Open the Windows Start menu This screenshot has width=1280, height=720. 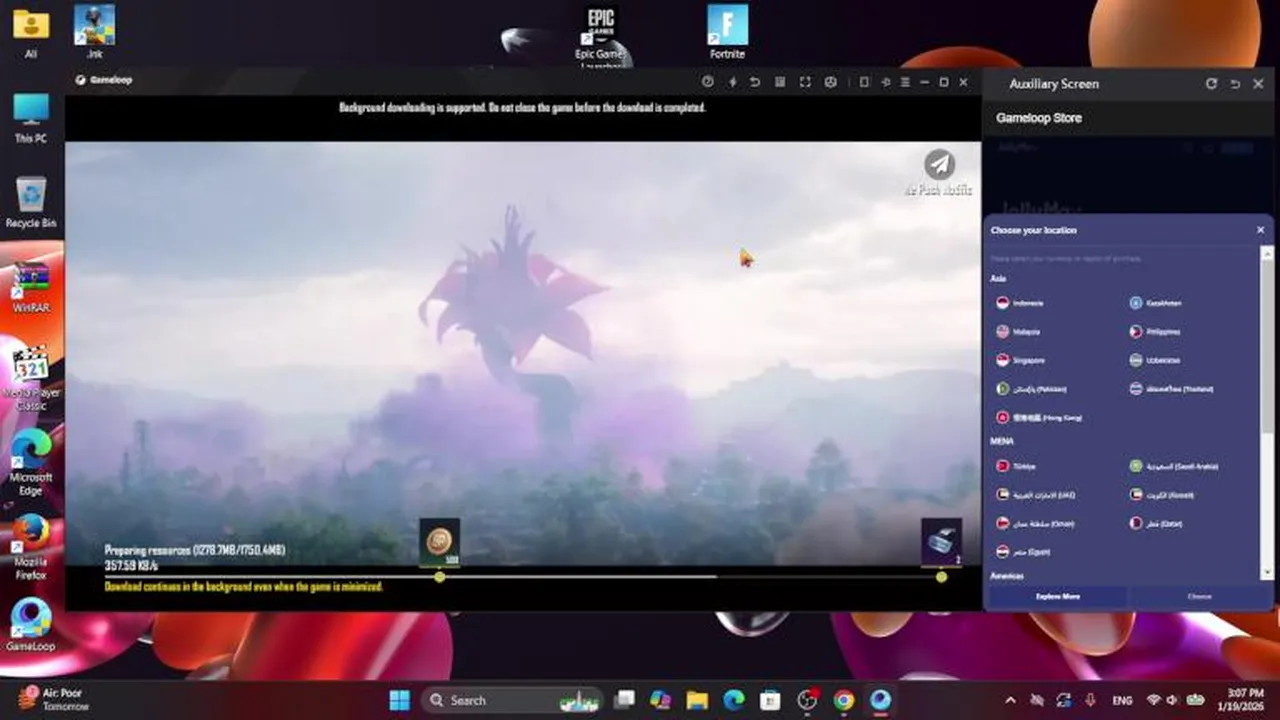pyautogui.click(x=399, y=700)
